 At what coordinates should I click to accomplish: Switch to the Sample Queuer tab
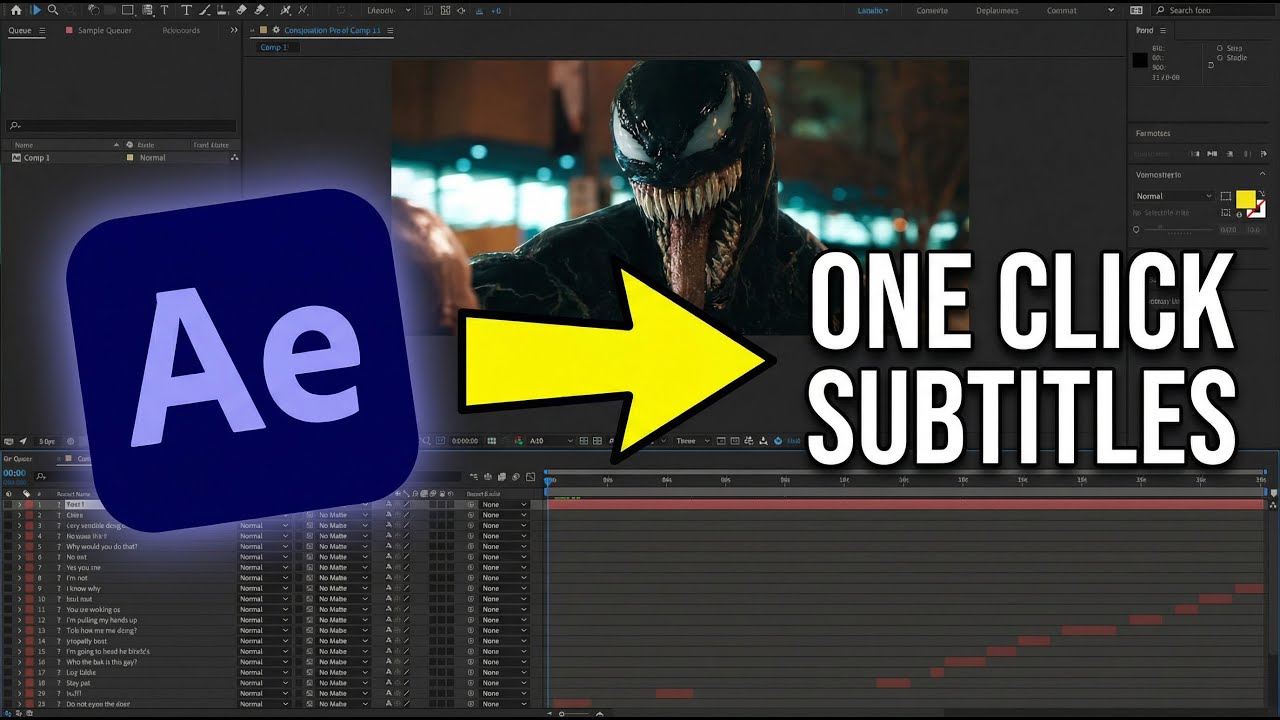tap(103, 31)
